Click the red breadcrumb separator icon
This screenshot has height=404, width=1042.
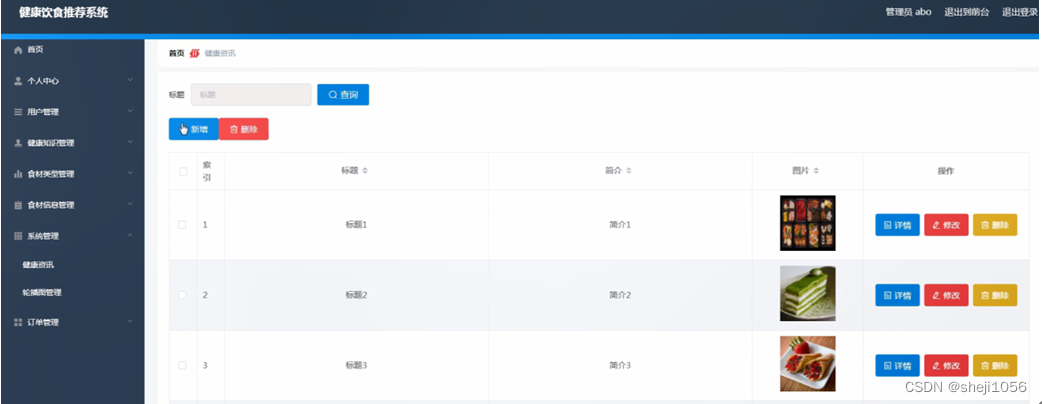pos(194,53)
